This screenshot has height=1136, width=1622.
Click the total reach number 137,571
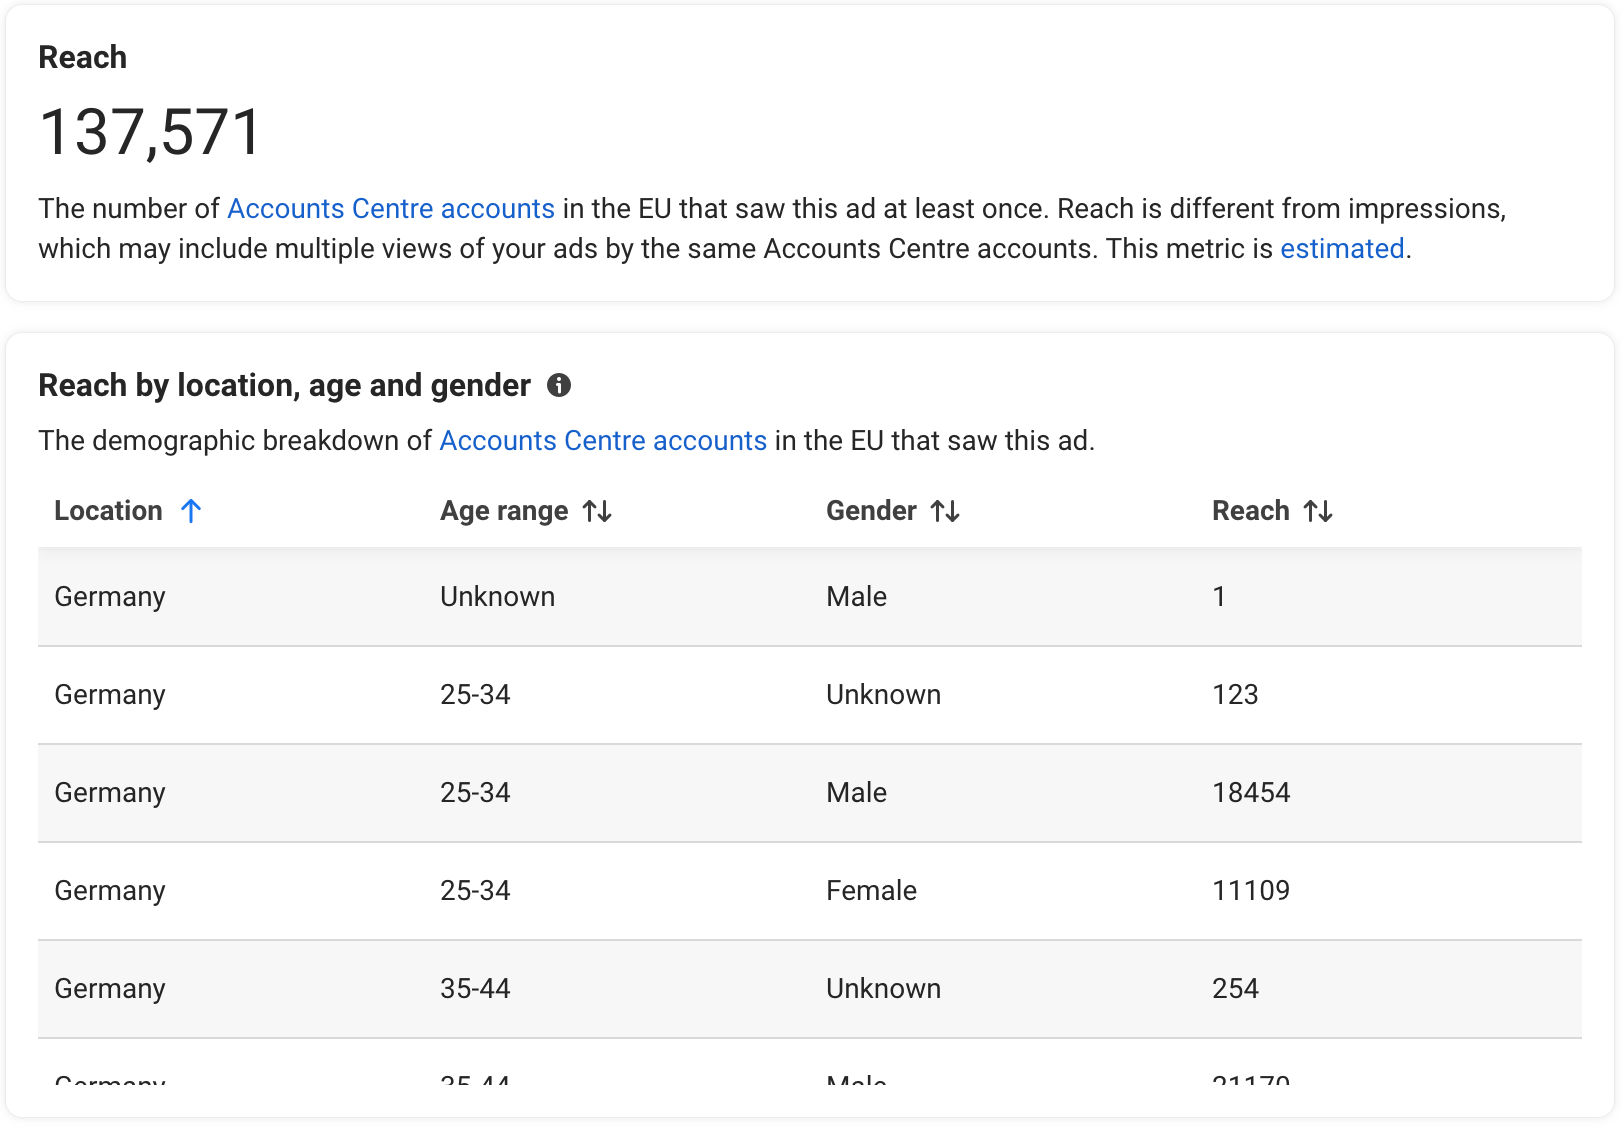(150, 132)
